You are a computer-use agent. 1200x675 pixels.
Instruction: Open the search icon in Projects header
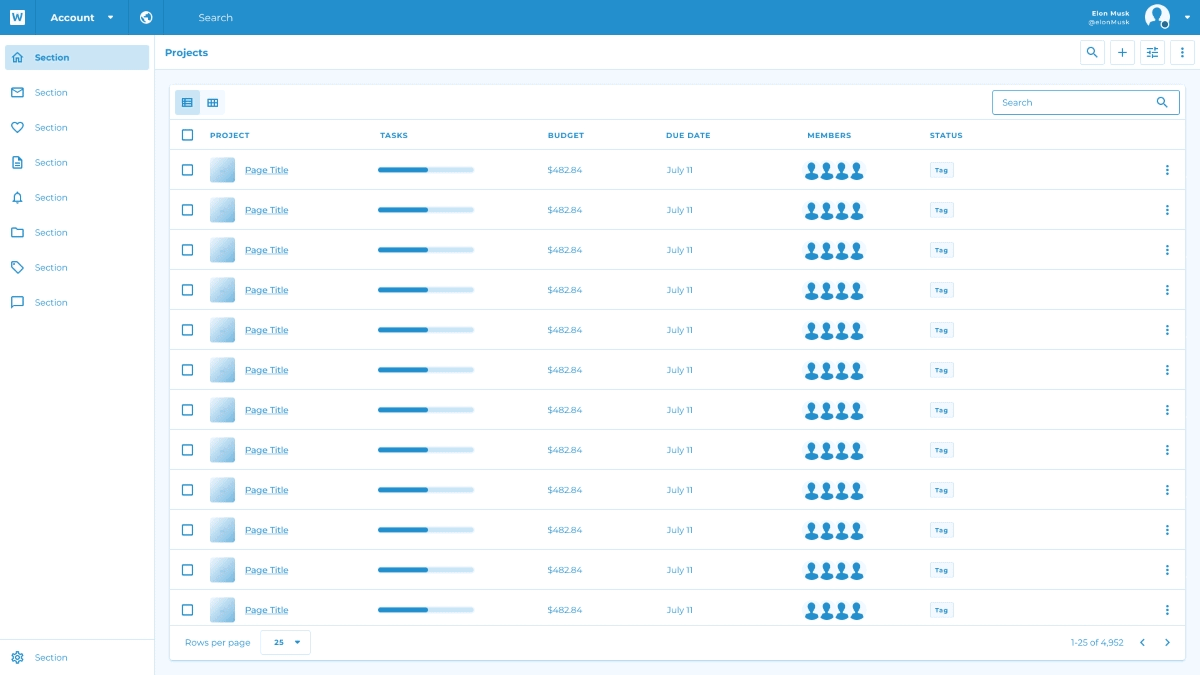1092,52
